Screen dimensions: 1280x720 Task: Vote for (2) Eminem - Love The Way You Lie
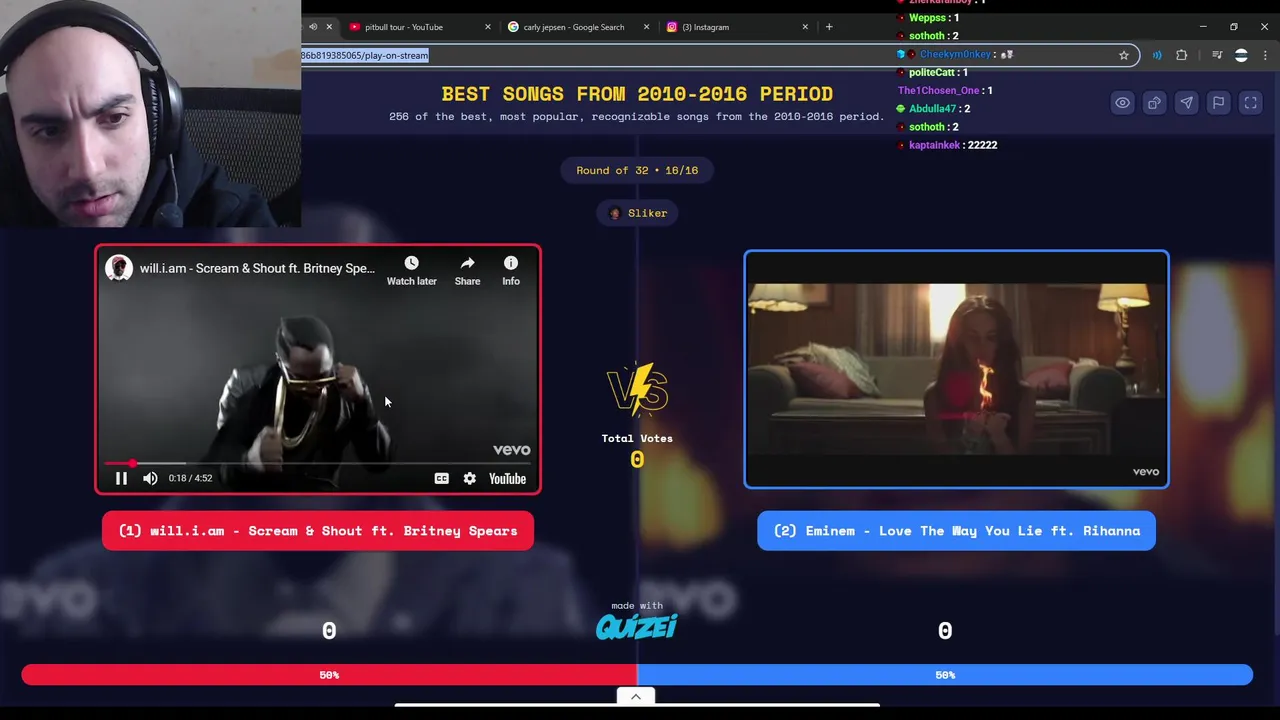(x=956, y=531)
